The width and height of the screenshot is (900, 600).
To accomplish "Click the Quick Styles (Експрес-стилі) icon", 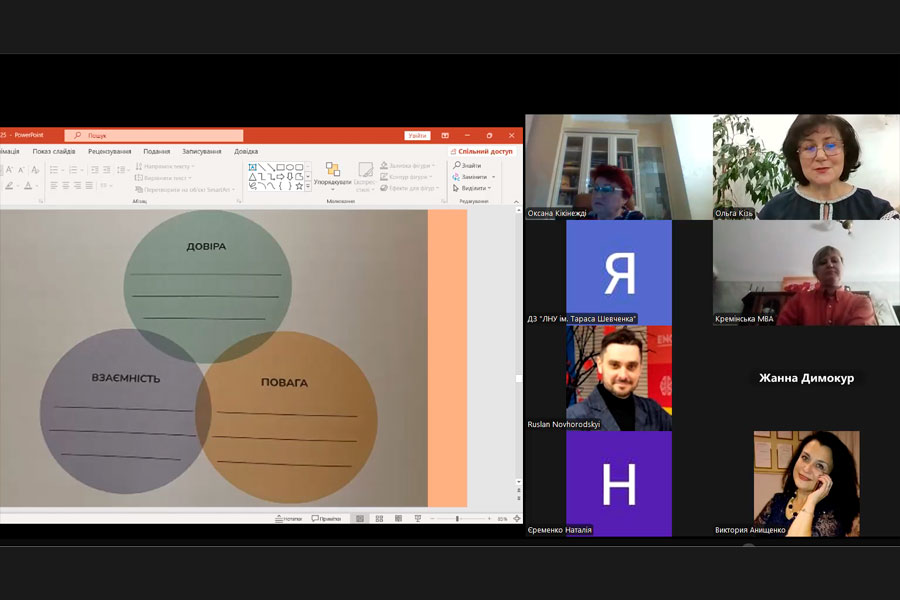I will click(x=366, y=169).
